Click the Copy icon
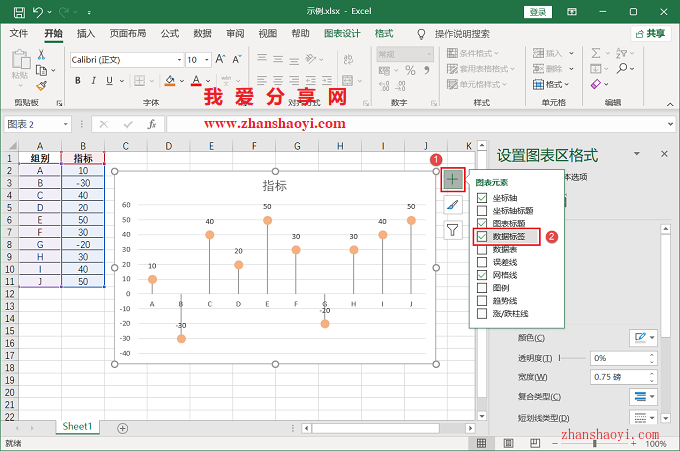The height and width of the screenshot is (451, 680). [x=41, y=70]
